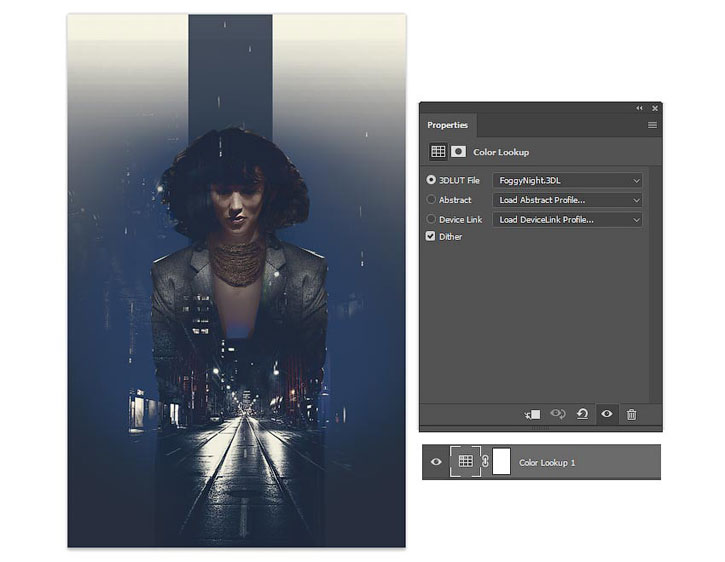Close the Properties panel
This screenshot has width=725, height=562.
(x=655, y=108)
